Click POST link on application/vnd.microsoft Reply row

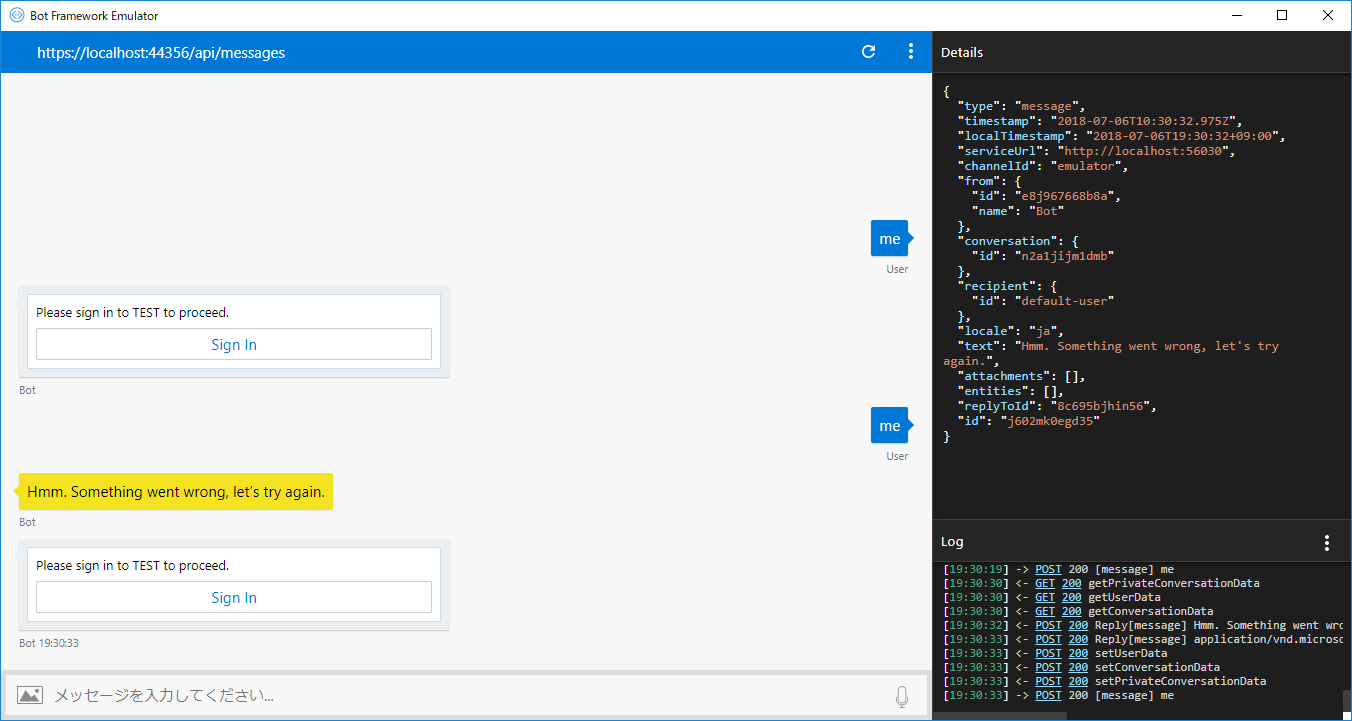(1048, 639)
